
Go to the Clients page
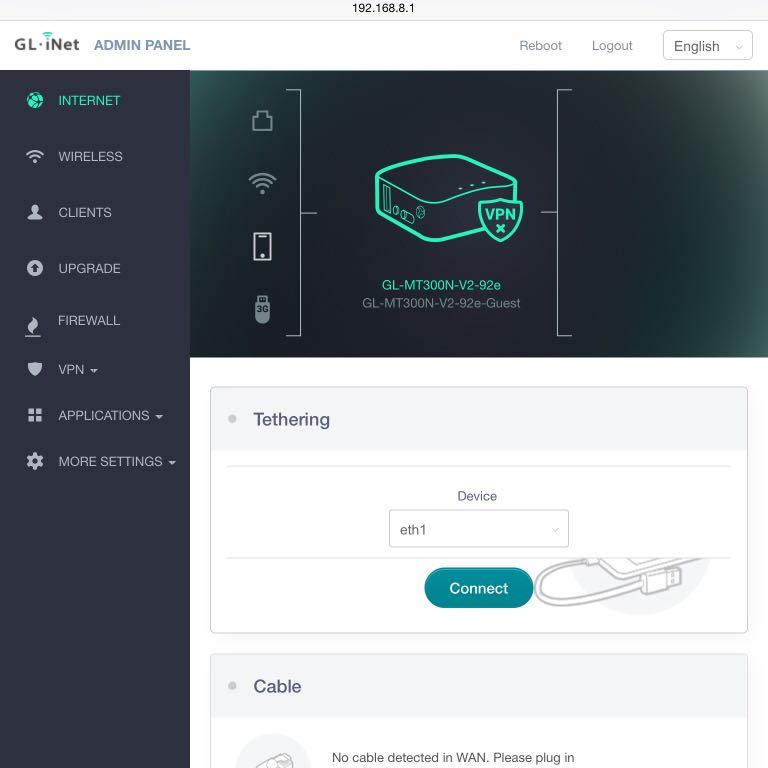click(x=85, y=212)
